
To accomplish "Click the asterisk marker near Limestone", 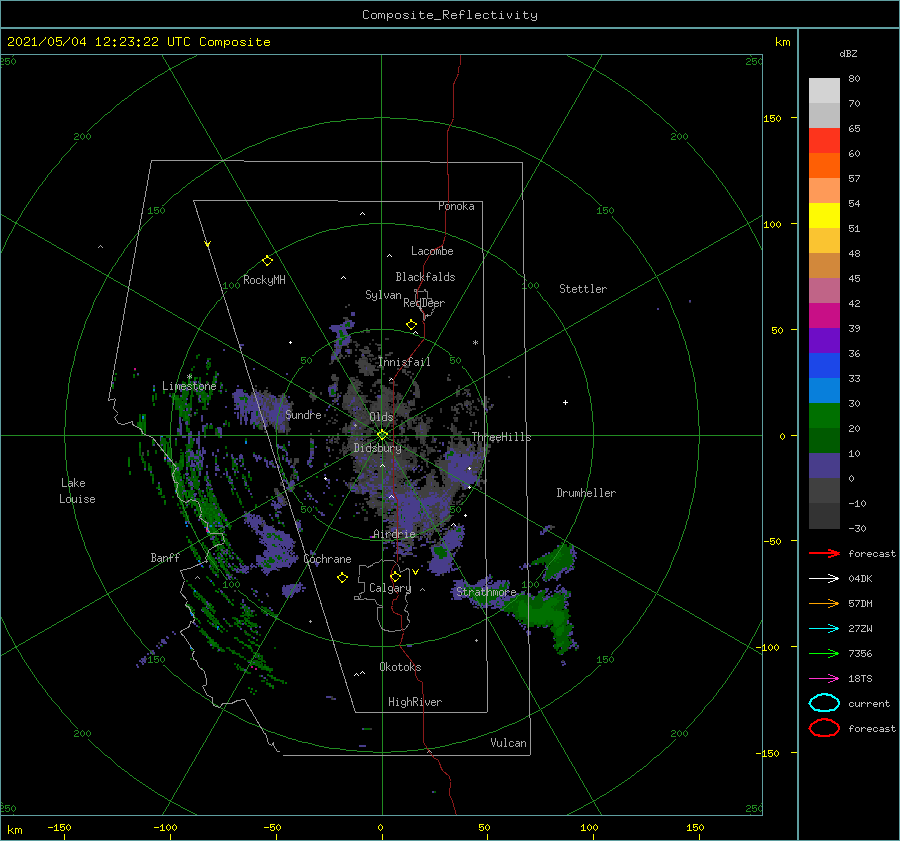I will [x=189, y=377].
